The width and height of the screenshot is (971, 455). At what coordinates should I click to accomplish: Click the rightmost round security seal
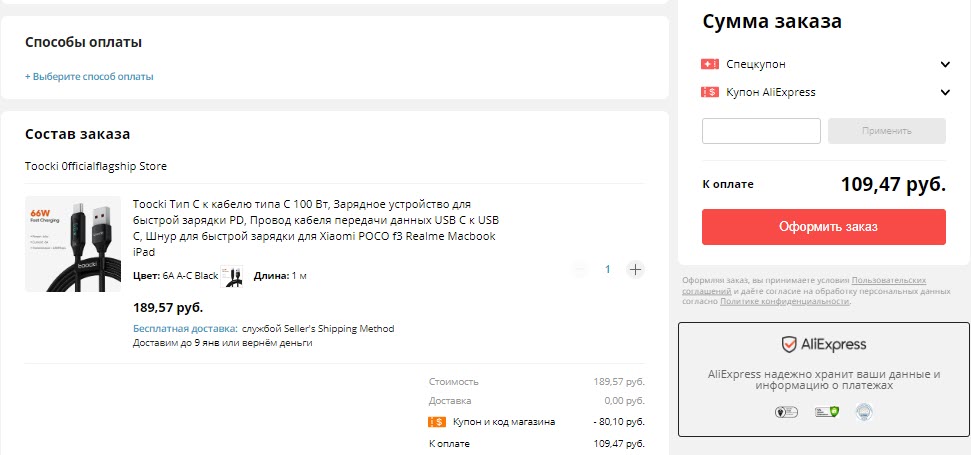pos(863,411)
